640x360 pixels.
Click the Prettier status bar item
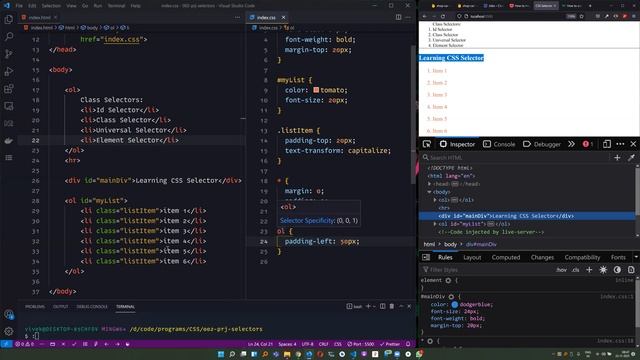coord(390,344)
